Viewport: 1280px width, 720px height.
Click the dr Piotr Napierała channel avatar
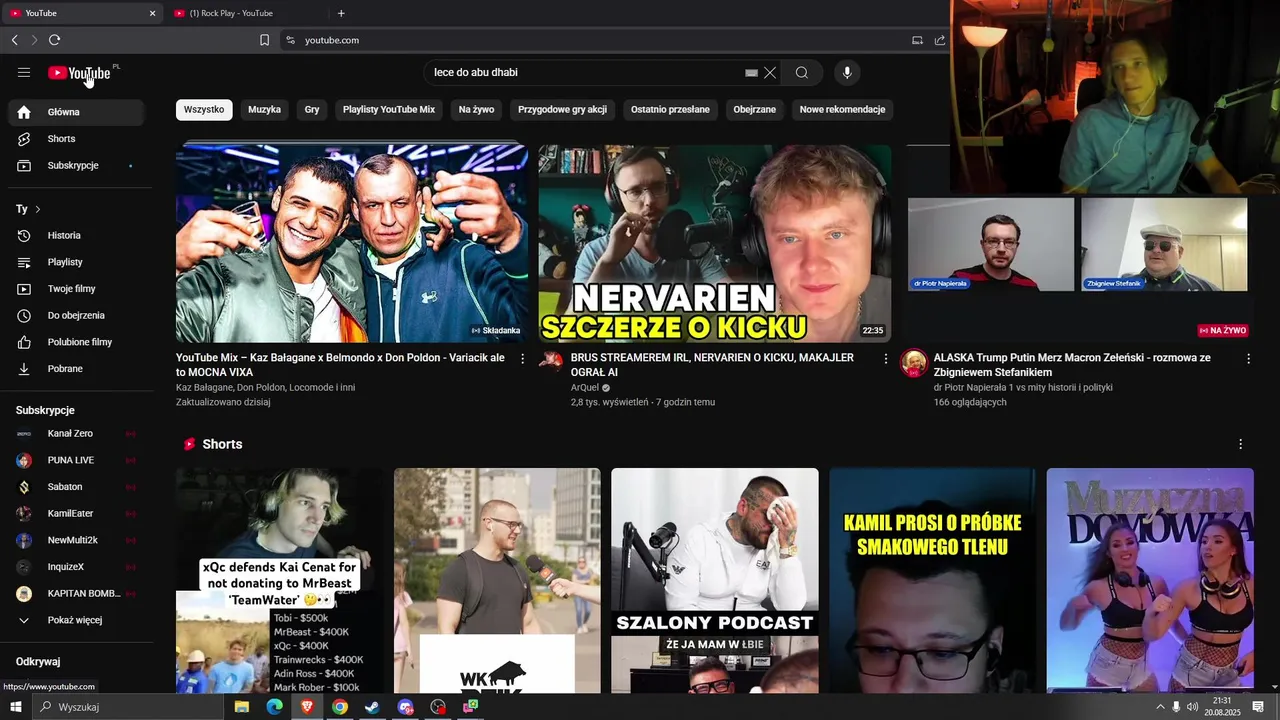pyautogui.click(x=914, y=363)
